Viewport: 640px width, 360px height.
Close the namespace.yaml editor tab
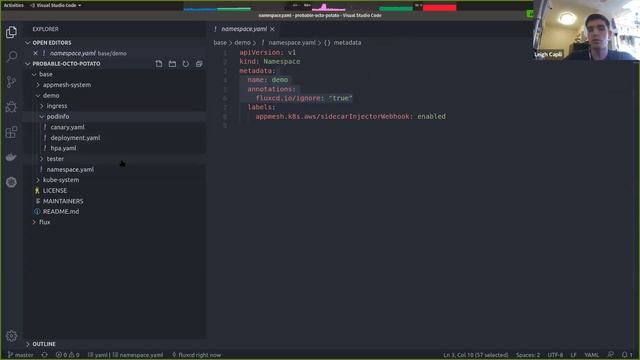[272, 29]
